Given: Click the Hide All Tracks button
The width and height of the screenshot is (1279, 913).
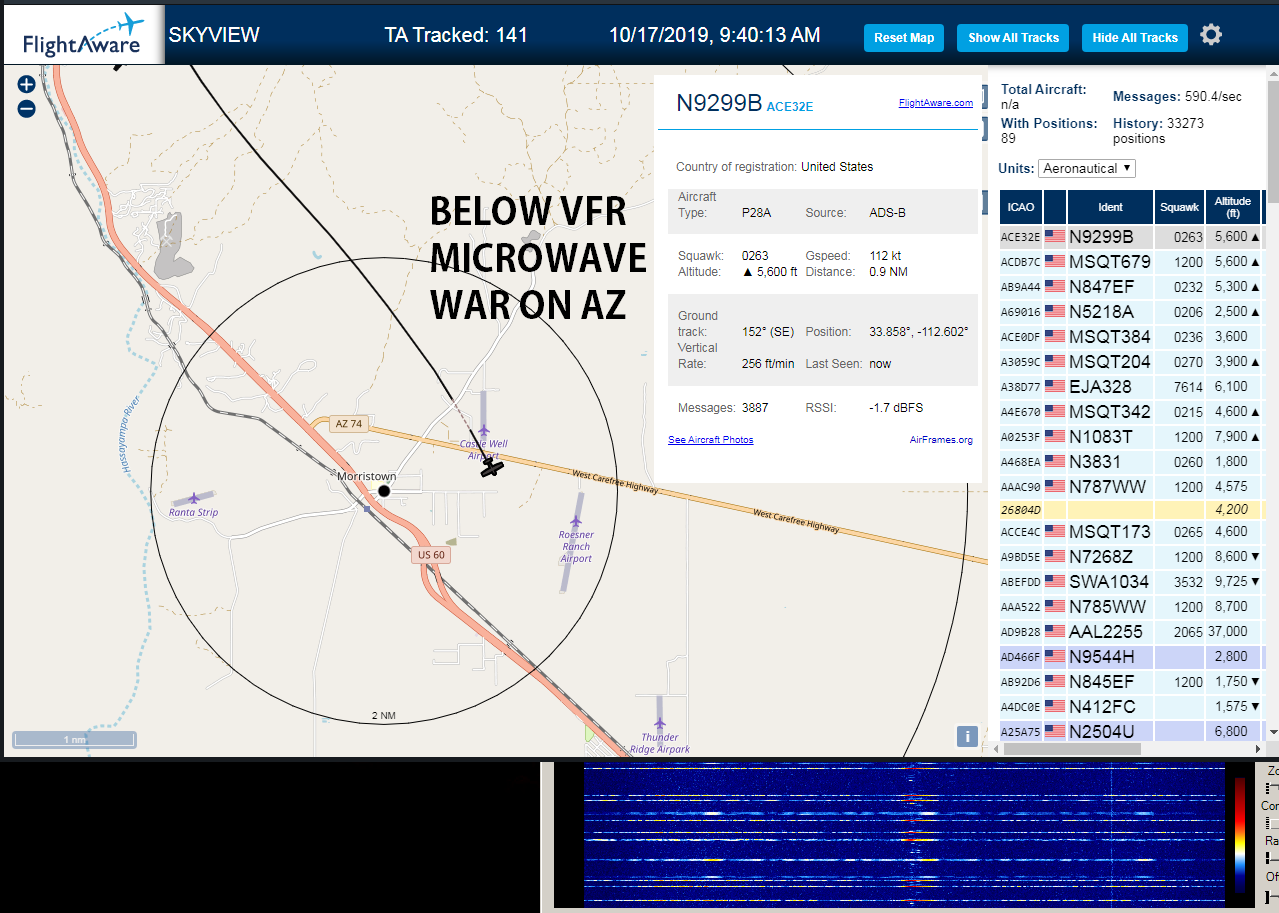Looking at the screenshot, I should pyautogui.click(x=1135, y=38).
